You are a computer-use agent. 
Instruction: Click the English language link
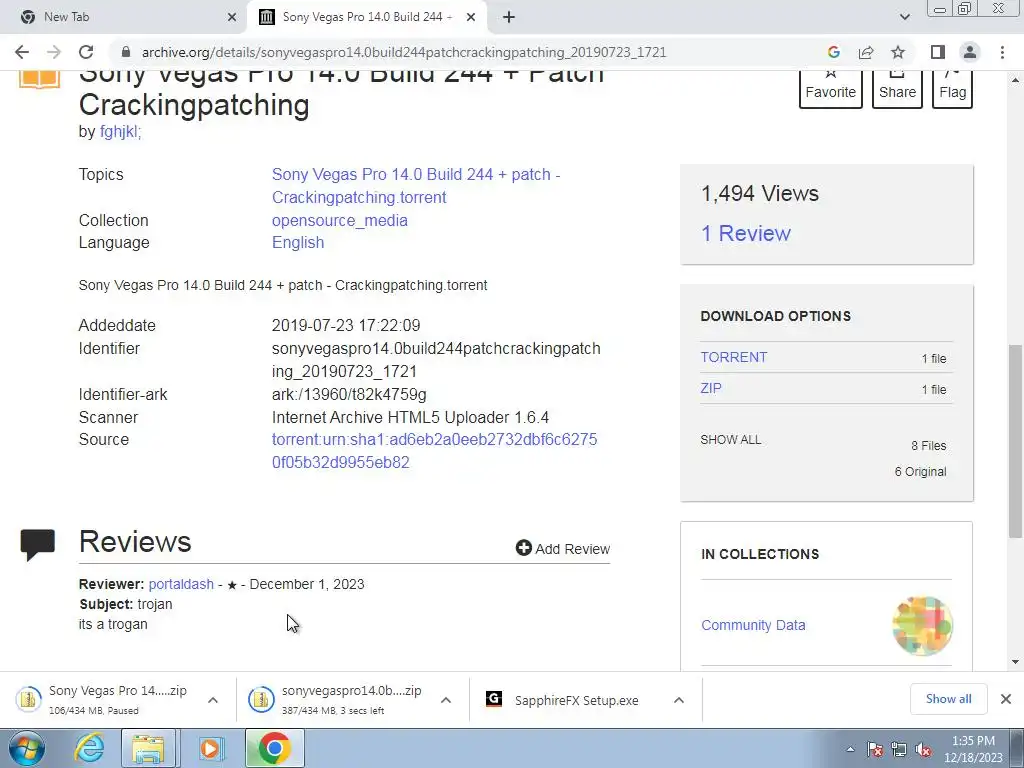[x=298, y=242]
